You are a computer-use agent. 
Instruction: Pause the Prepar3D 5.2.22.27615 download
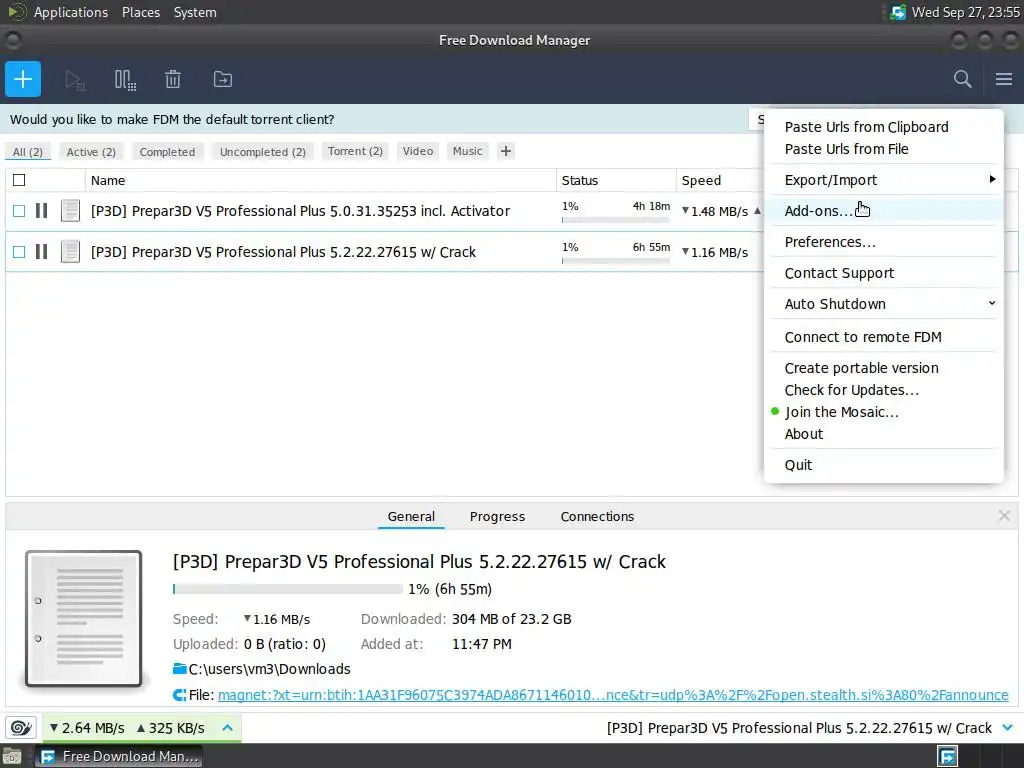point(41,251)
